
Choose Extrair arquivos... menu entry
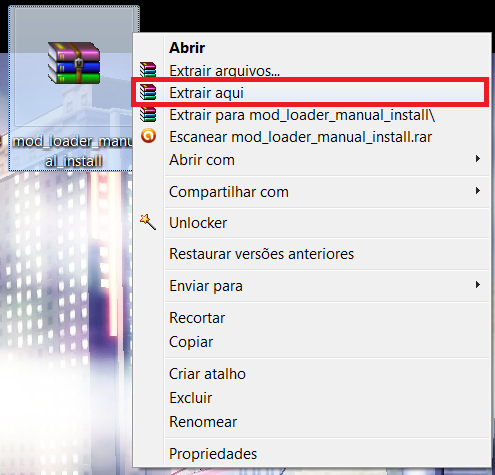[x=311, y=70]
